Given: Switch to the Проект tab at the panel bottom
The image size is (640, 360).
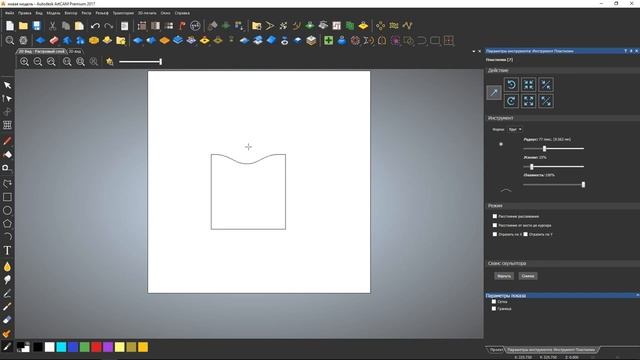Looking at the screenshot, I should [x=496, y=350].
